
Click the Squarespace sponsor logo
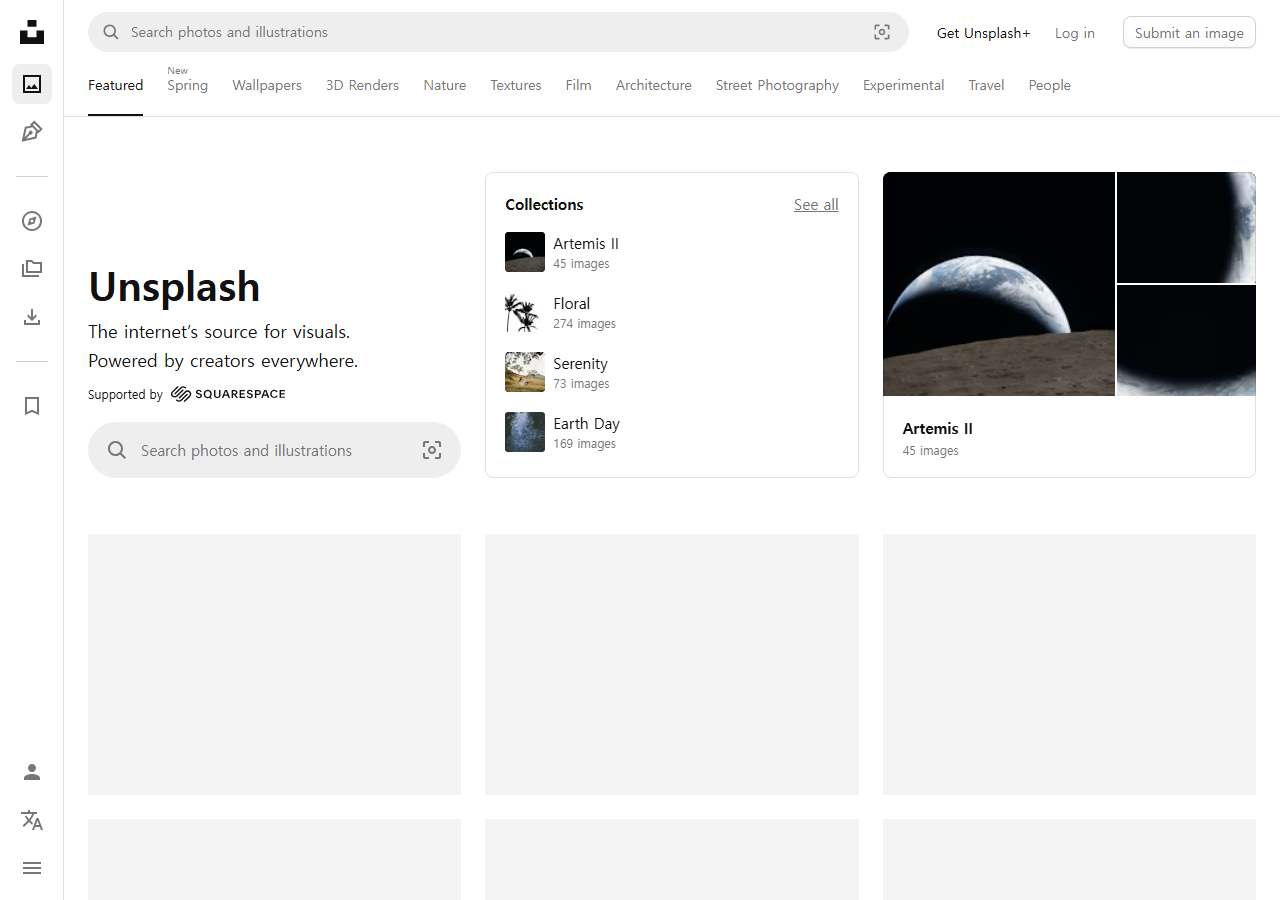(x=228, y=394)
